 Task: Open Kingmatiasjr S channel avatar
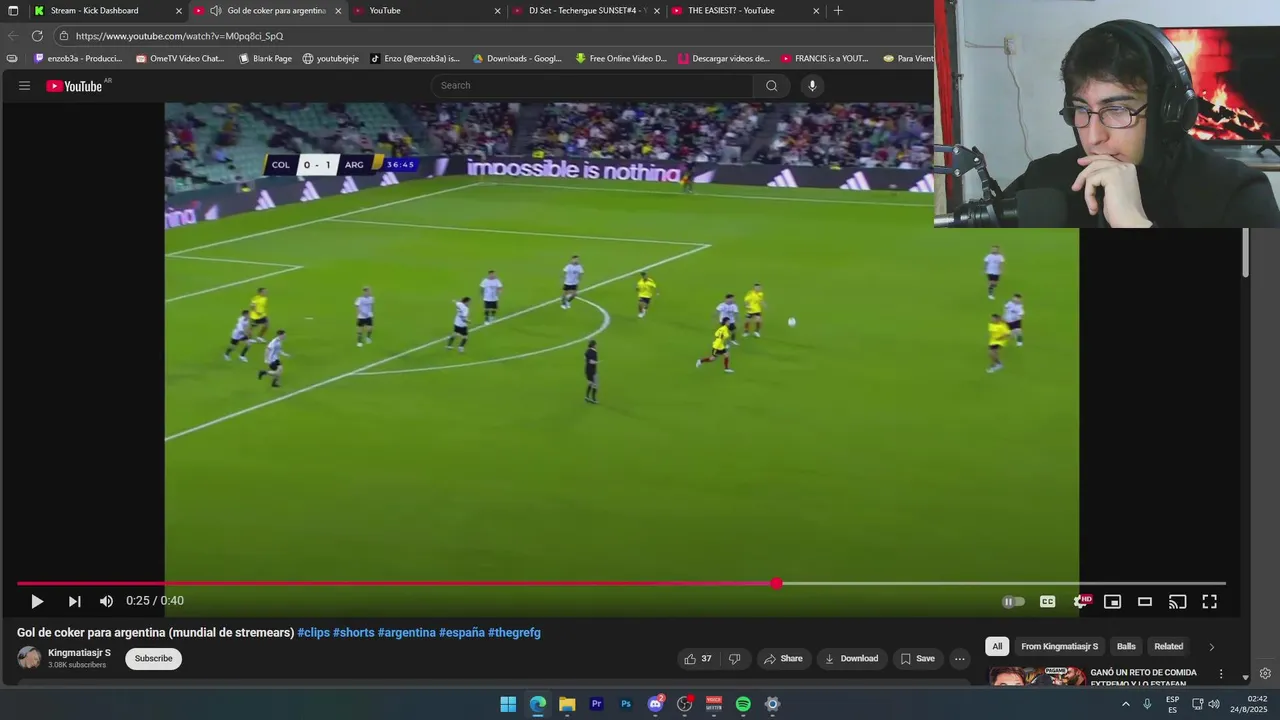pyautogui.click(x=29, y=658)
